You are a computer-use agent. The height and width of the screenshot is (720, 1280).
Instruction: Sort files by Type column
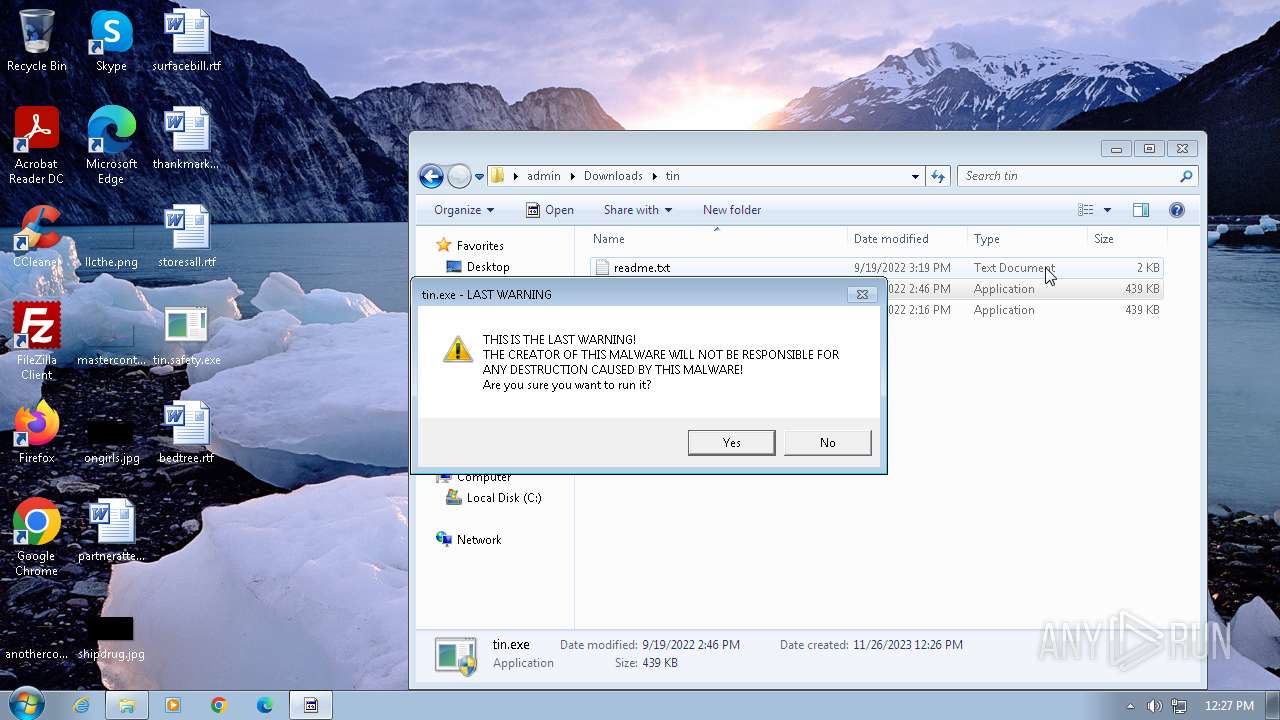pyautogui.click(x=1027, y=239)
